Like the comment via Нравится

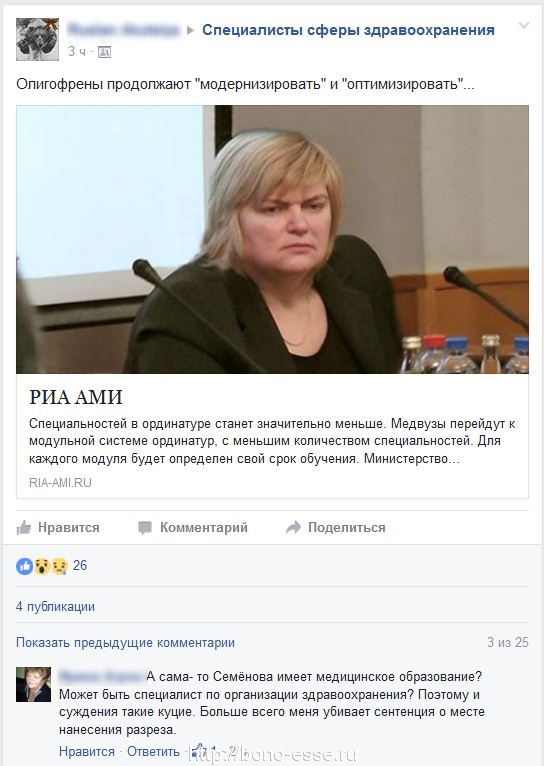pos(87,751)
